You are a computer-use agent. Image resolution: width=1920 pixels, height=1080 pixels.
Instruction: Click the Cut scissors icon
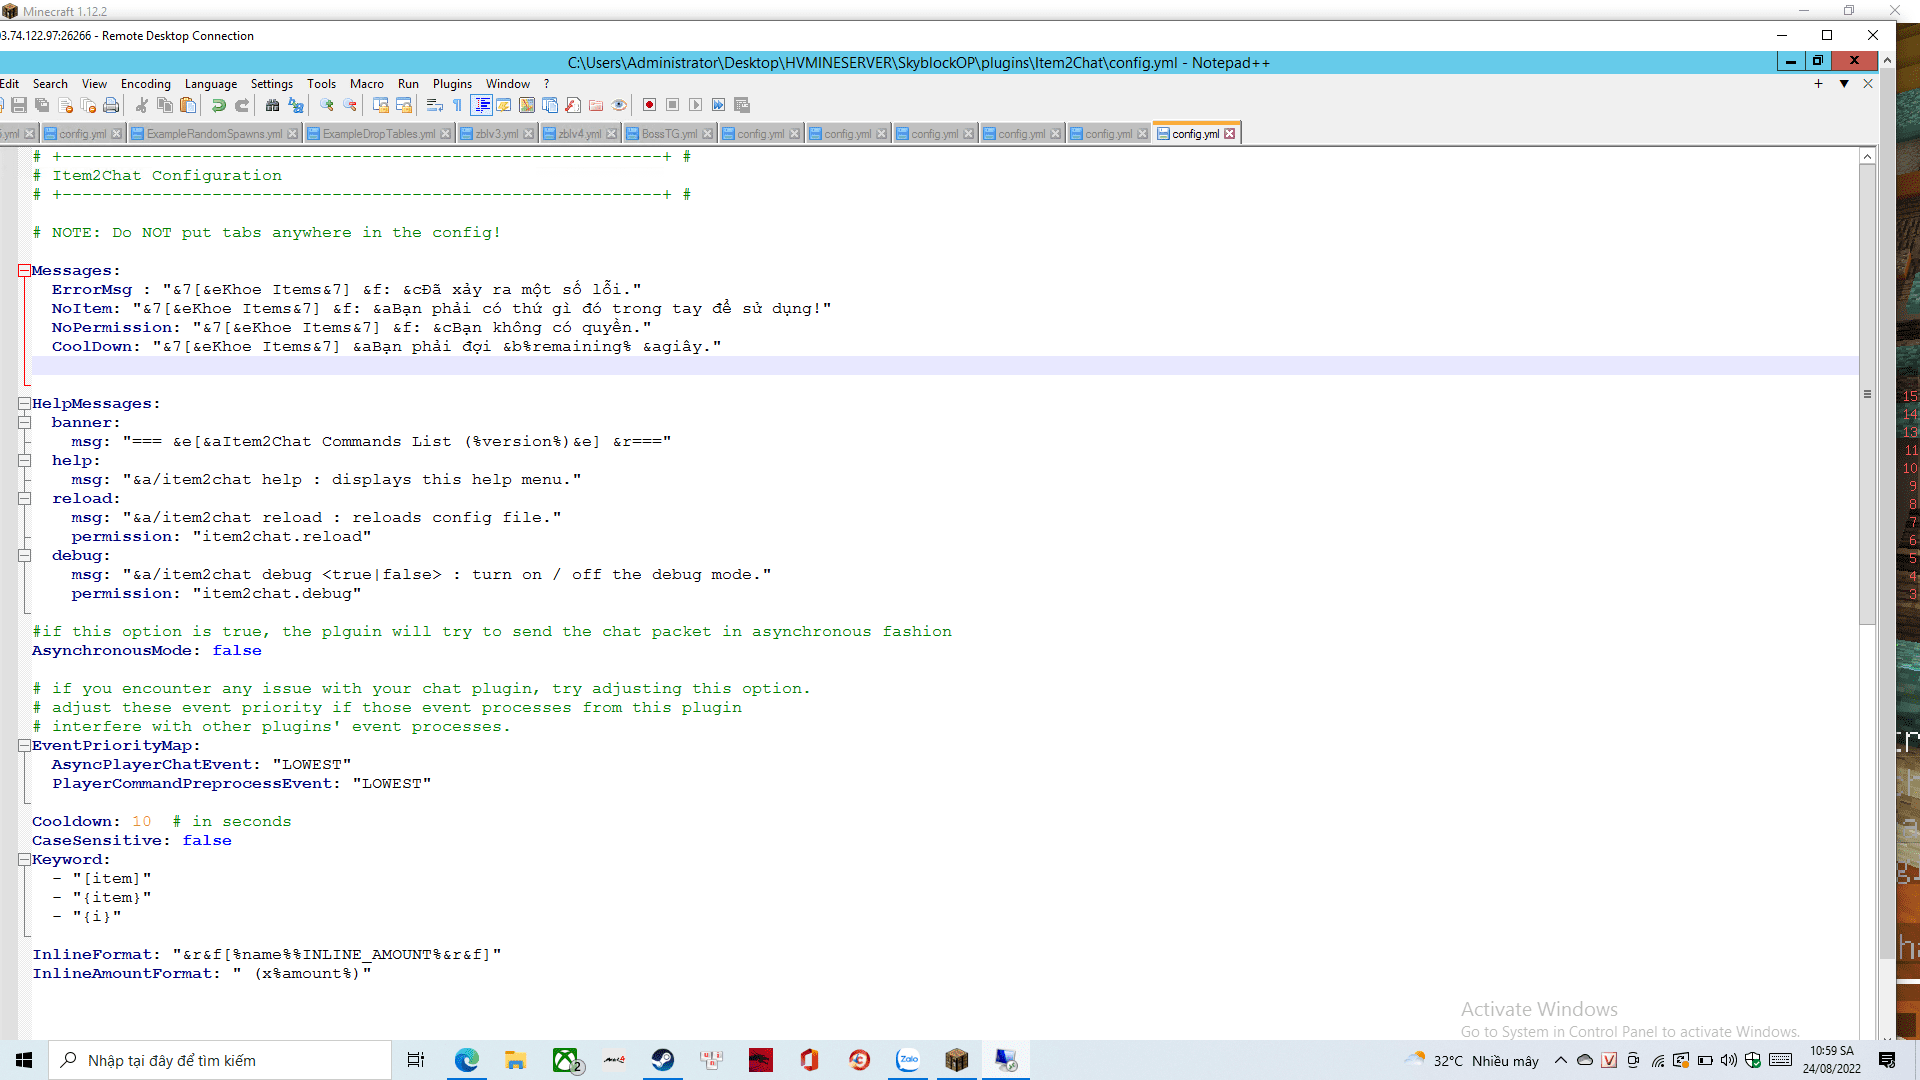tap(142, 105)
